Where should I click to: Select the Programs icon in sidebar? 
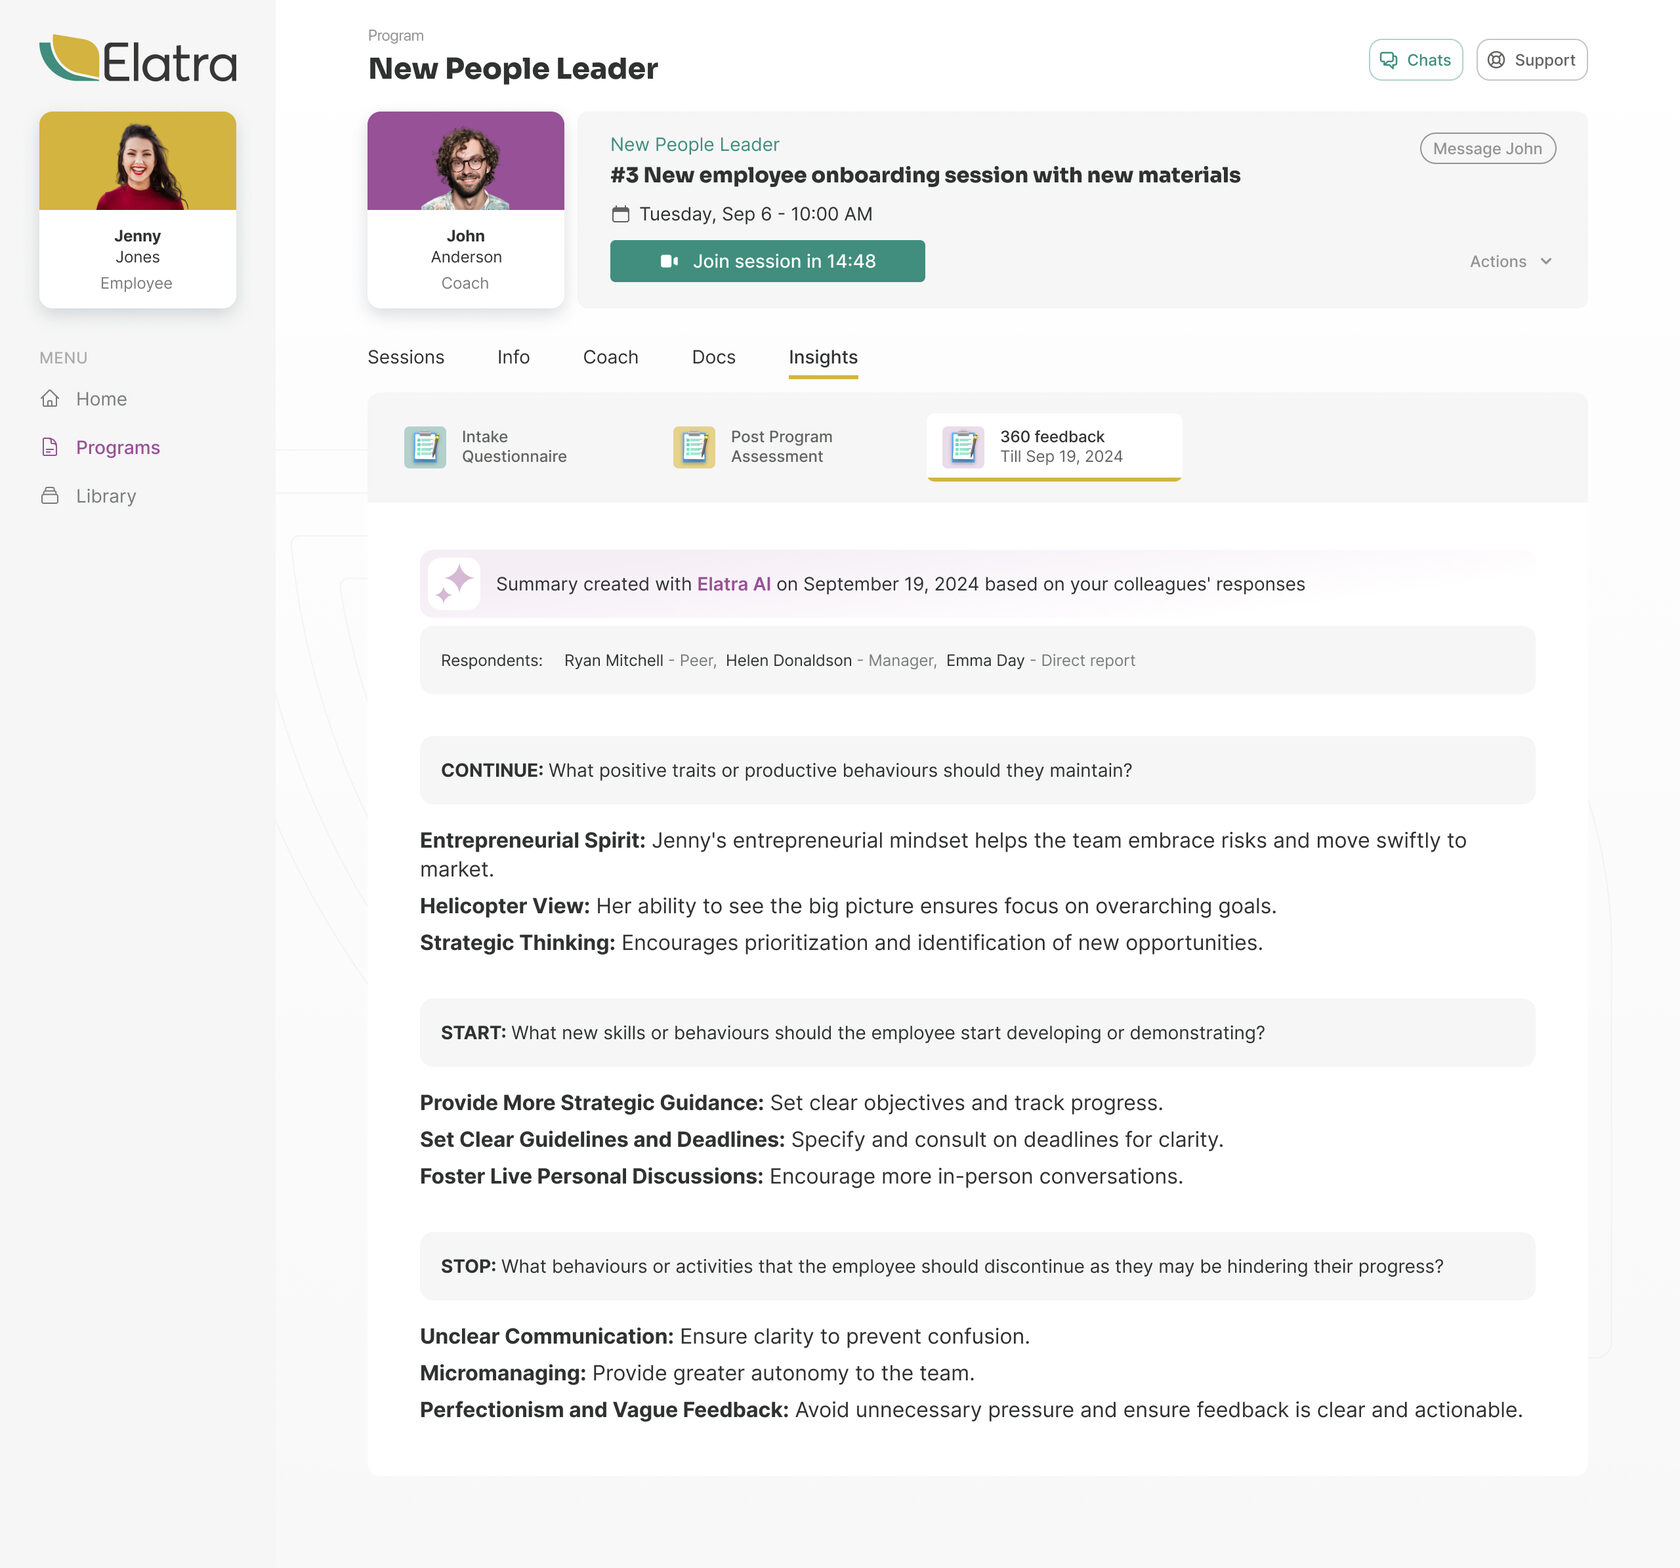coord(50,447)
